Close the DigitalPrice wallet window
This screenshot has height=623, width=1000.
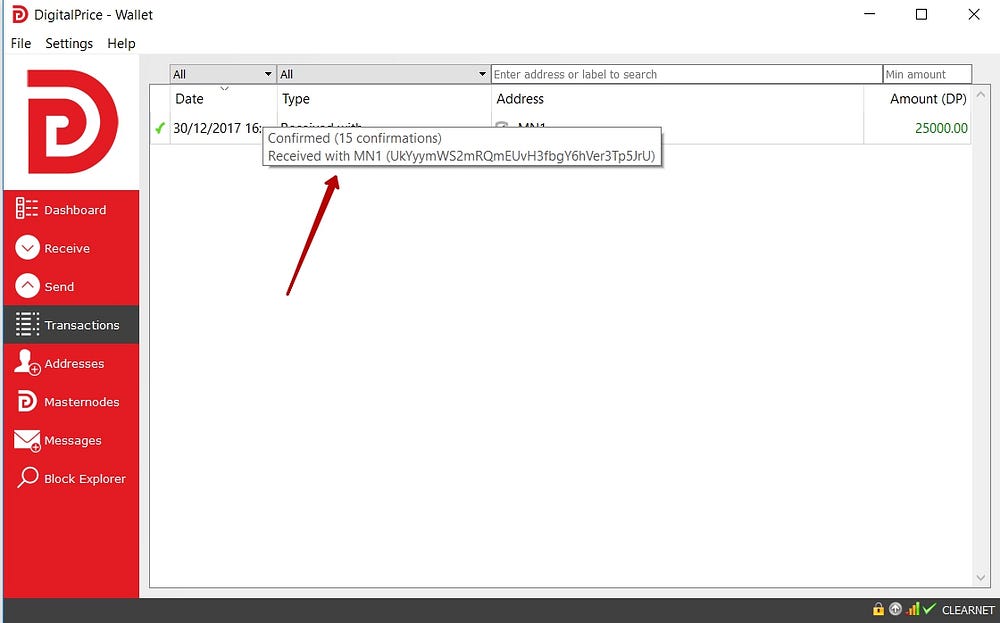(974, 14)
